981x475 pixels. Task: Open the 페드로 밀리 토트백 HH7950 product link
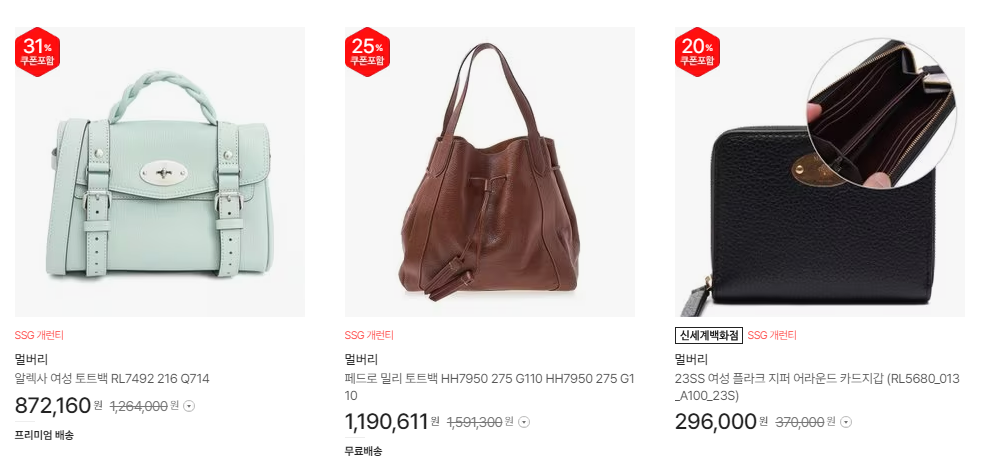click(x=489, y=387)
